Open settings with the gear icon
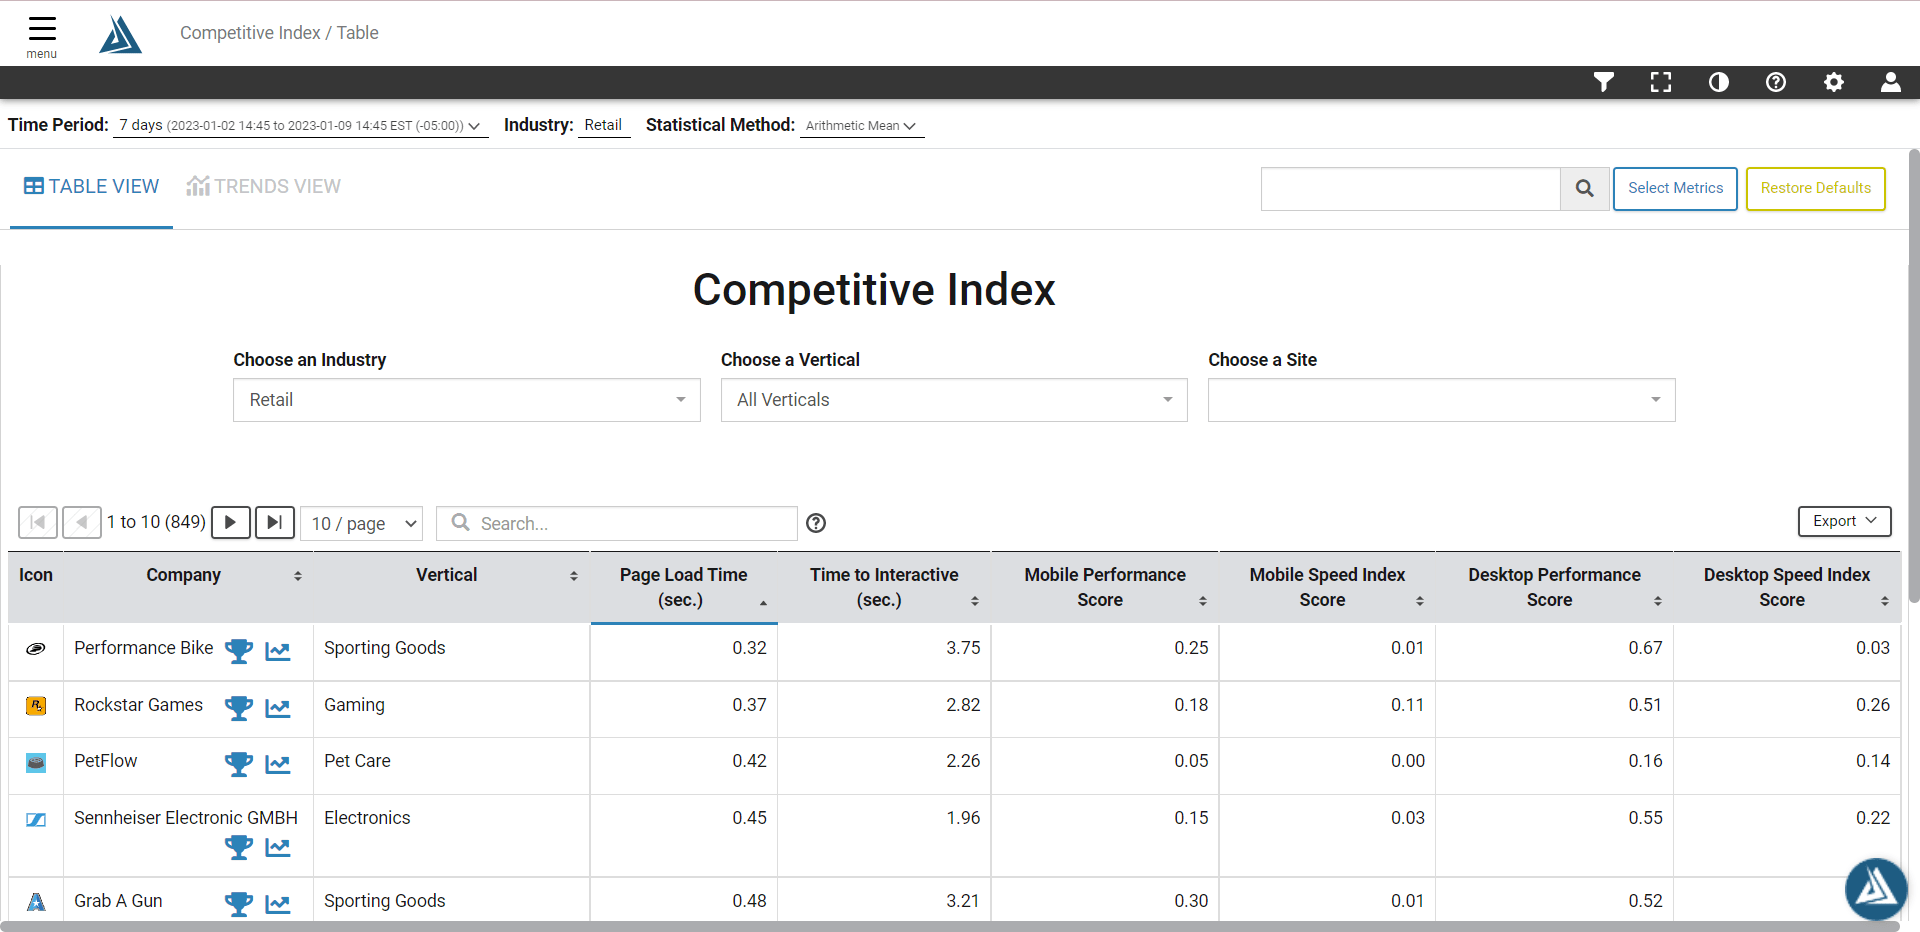The image size is (1920, 932). [1834, 82]
